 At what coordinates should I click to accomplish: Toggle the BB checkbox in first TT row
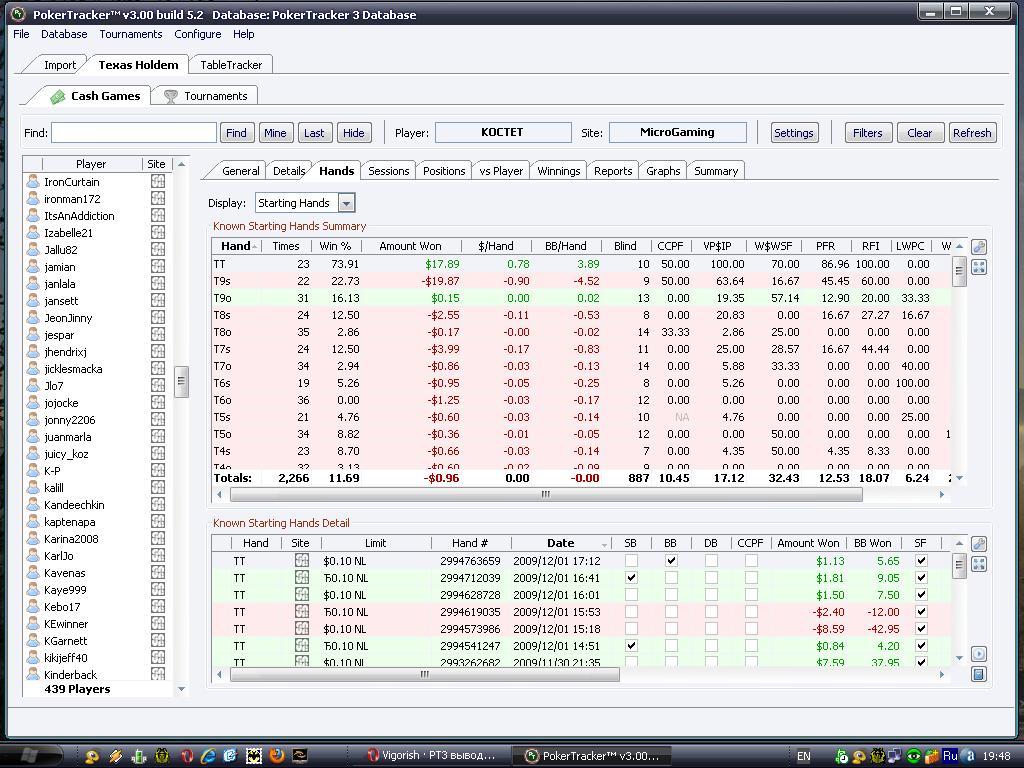[671, 561]
